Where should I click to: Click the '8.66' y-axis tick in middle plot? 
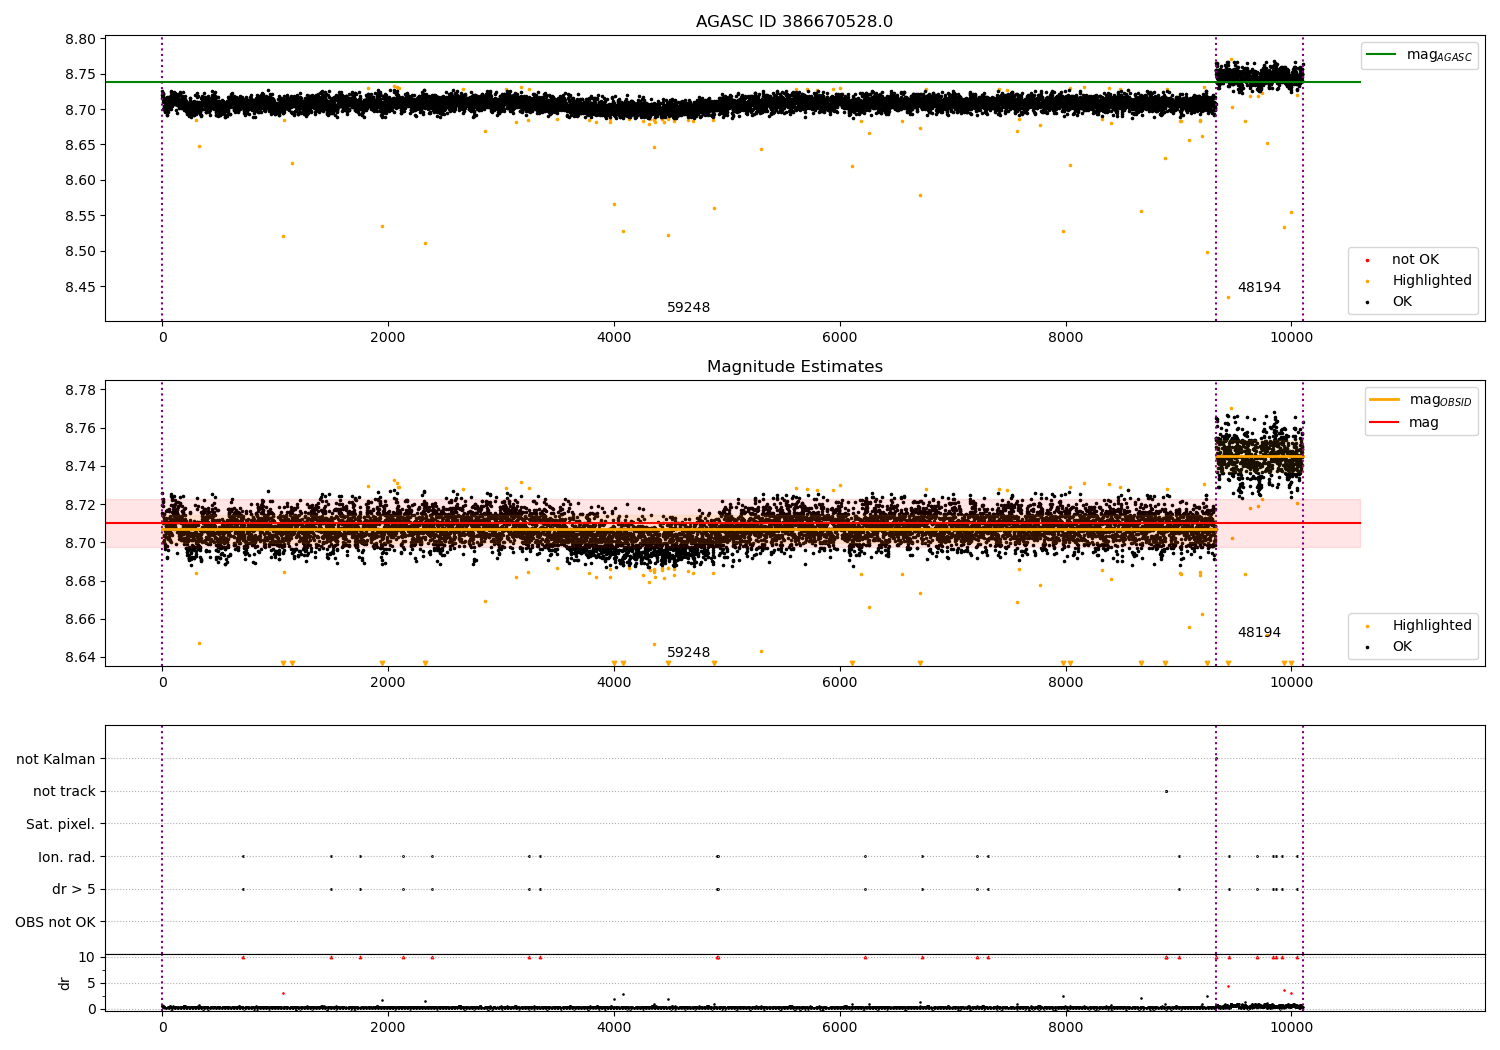pos(80,620)
